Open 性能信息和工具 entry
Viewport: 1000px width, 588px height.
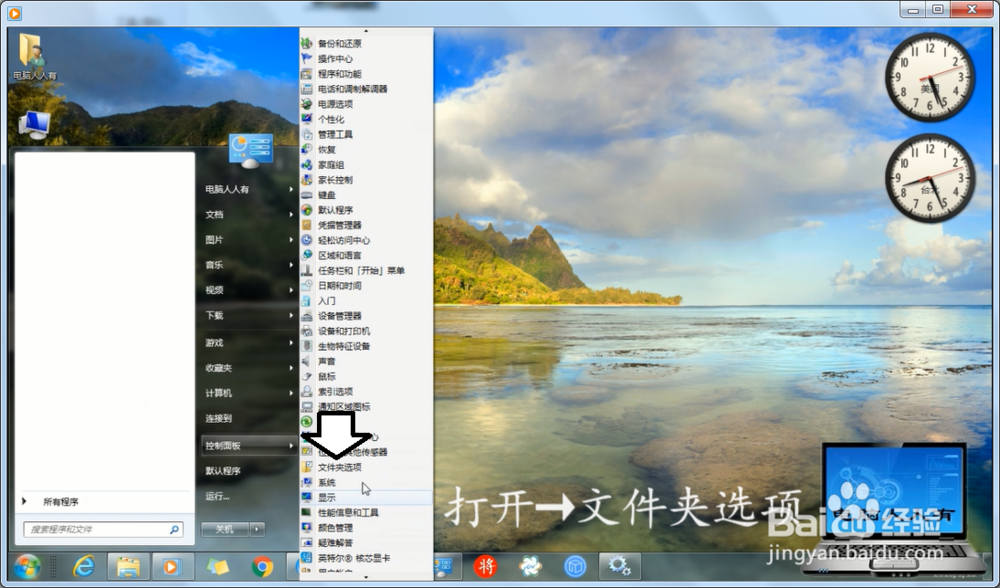348,513
